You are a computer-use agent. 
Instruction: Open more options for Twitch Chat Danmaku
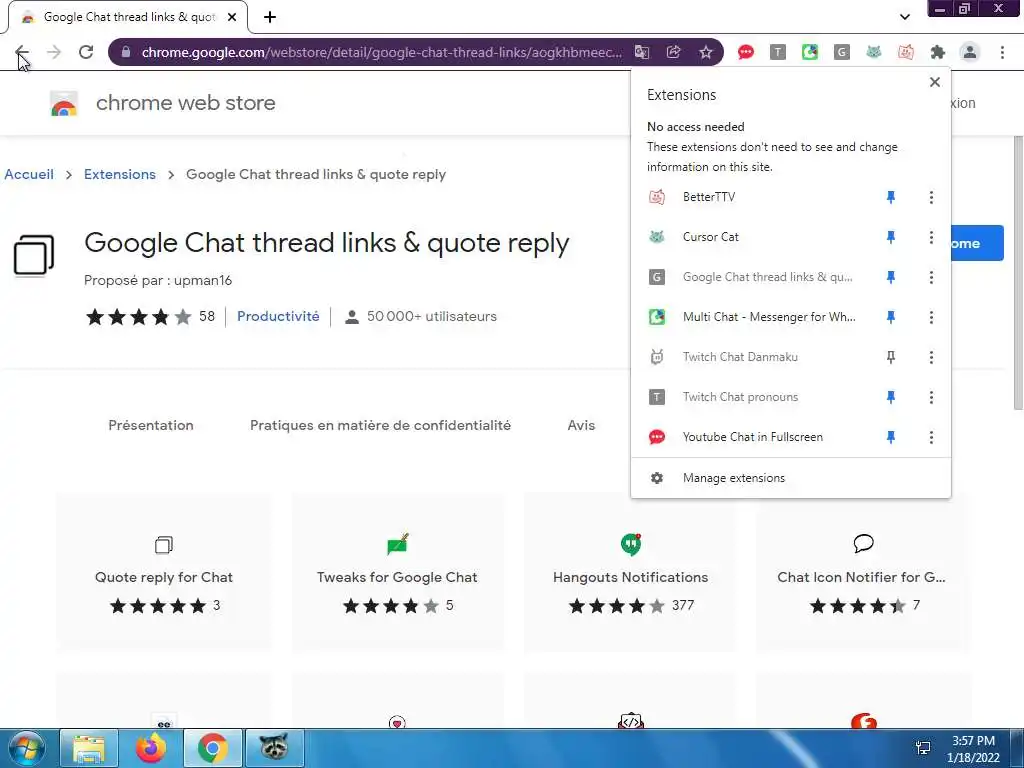pos(931,357)
